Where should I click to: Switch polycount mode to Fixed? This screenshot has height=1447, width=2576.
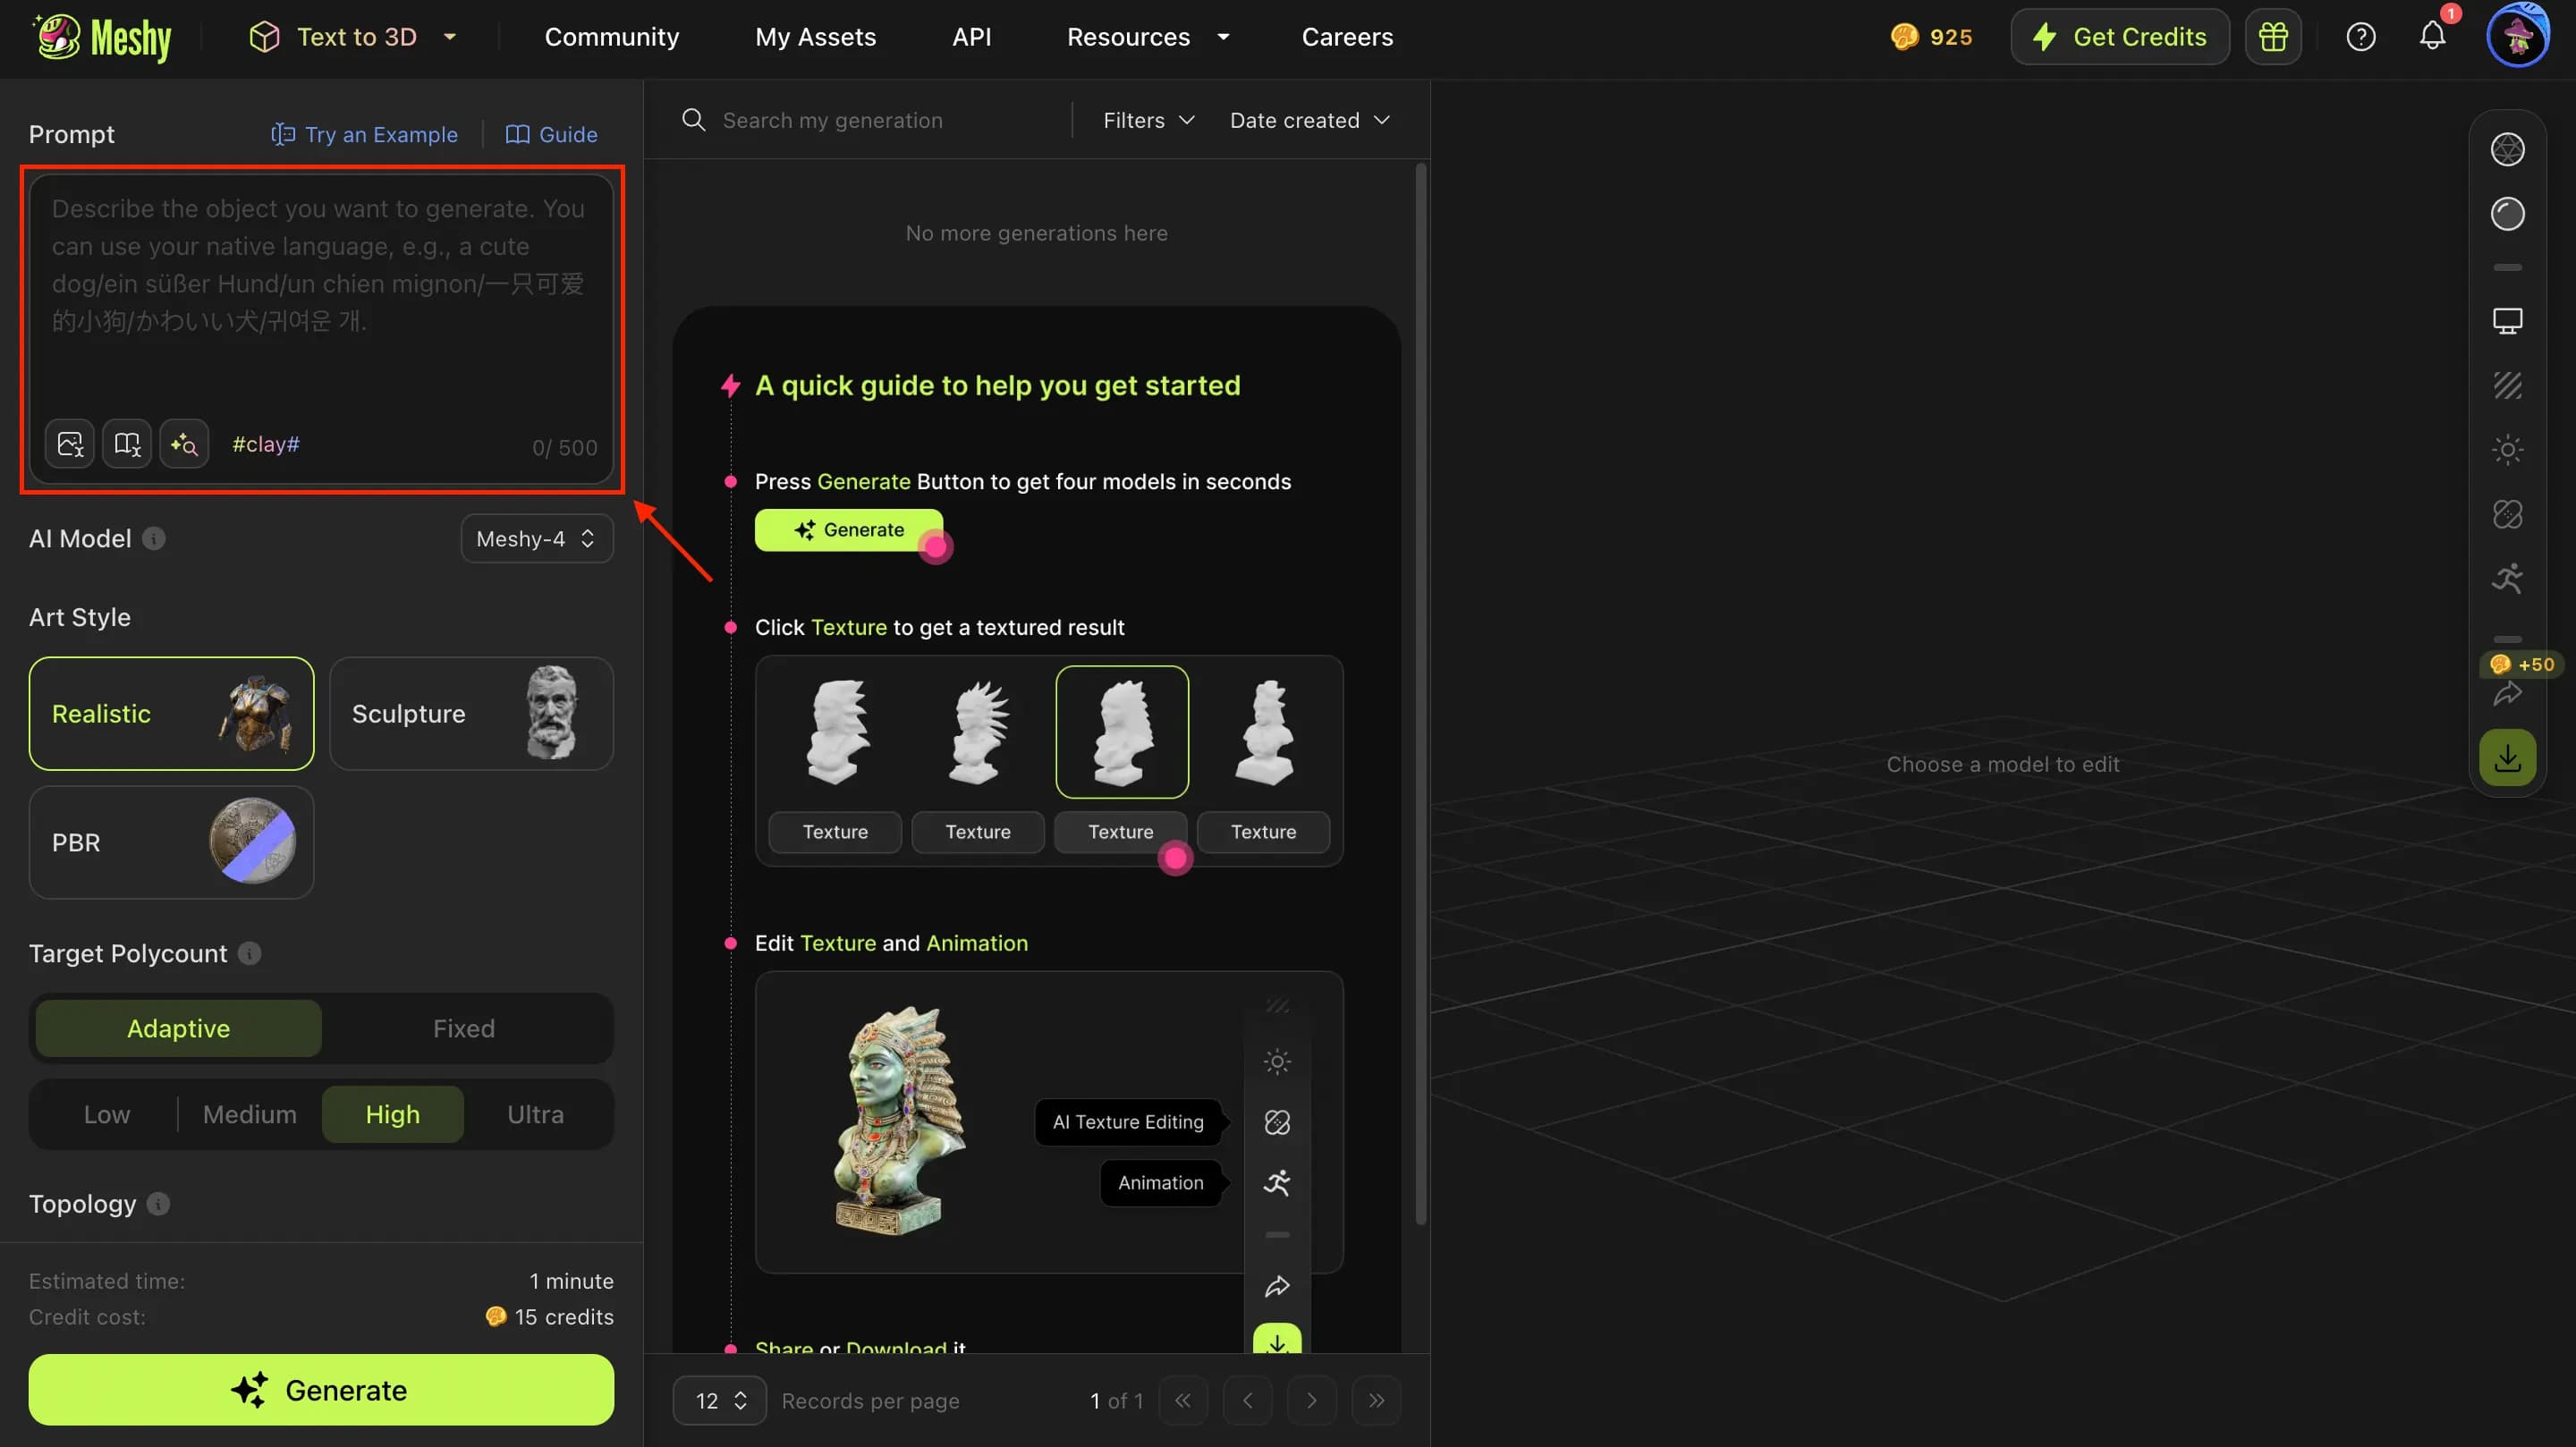point(463,1028)
